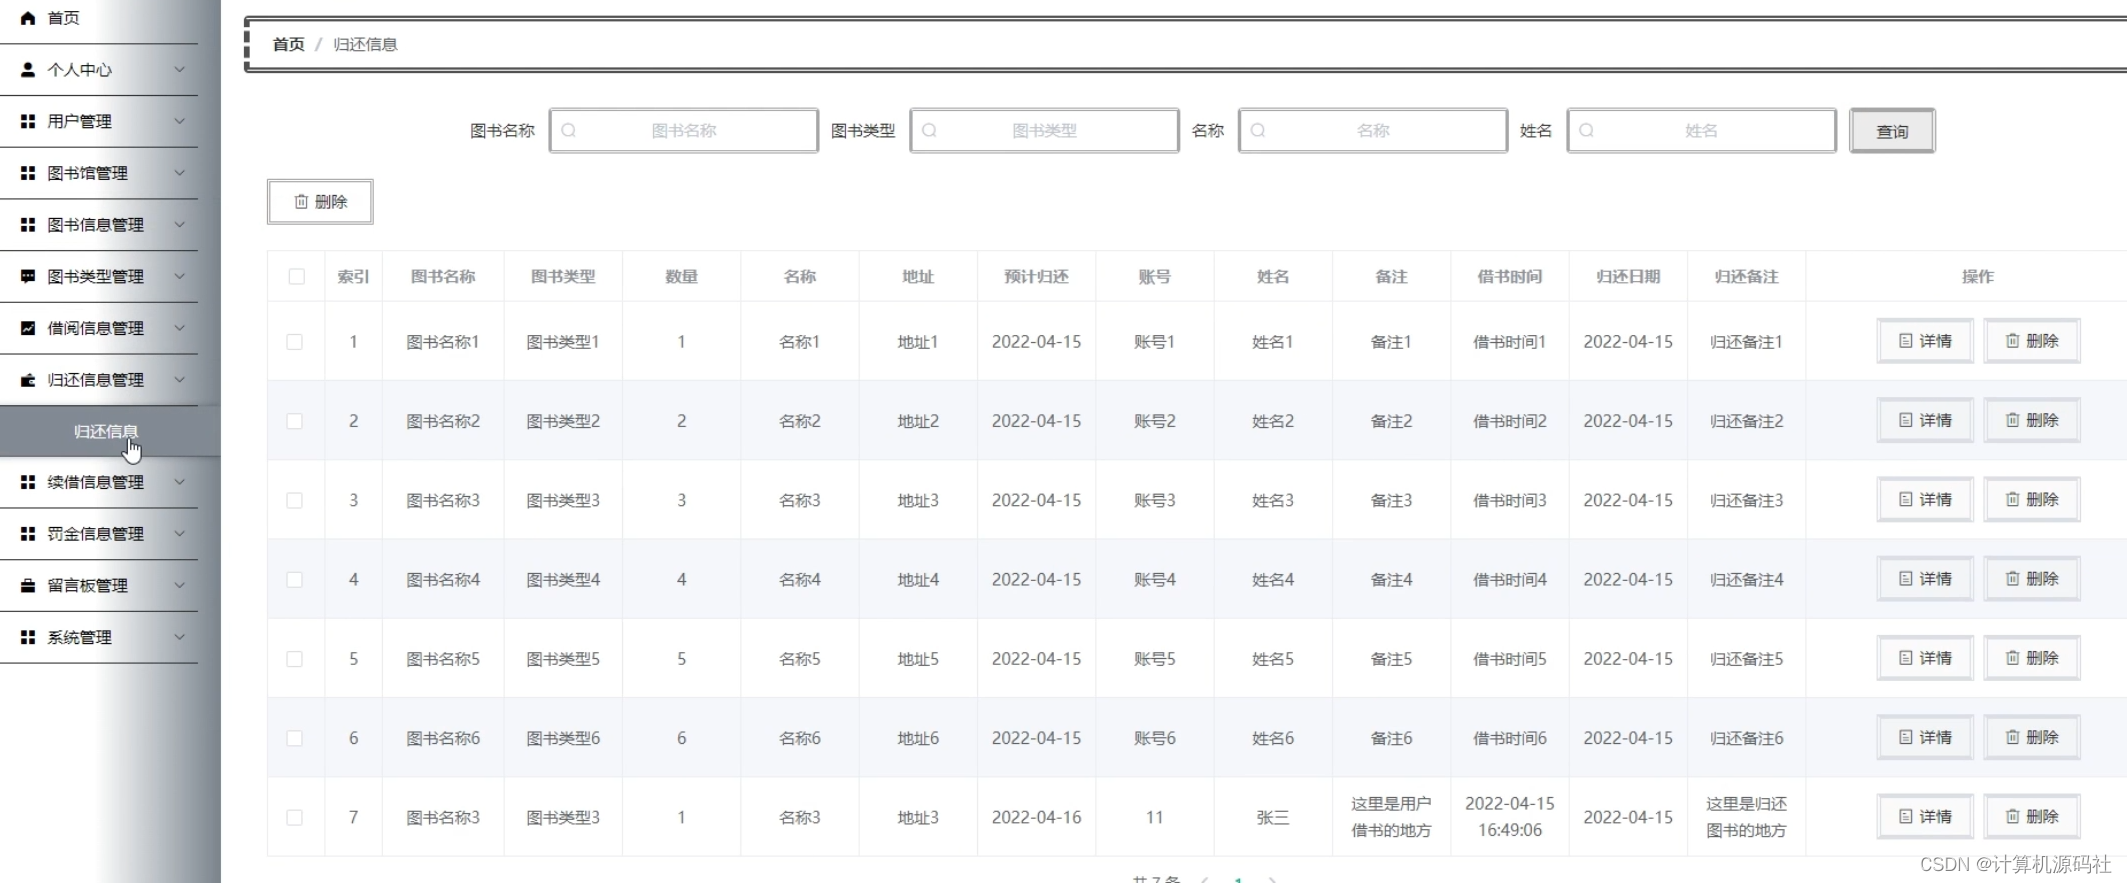Expand the 续借信息管理 chevron
This screenshot has width=2127, height=883.
point(180,482)
